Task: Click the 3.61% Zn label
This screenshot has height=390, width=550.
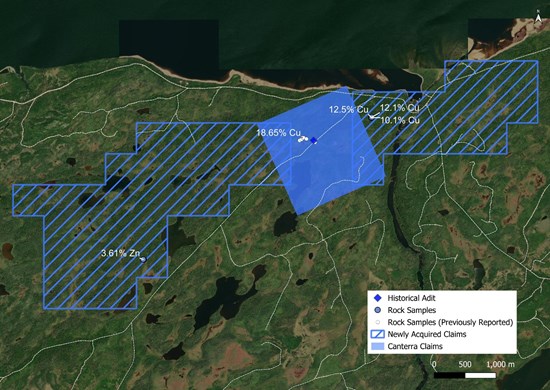Action: 120,253
